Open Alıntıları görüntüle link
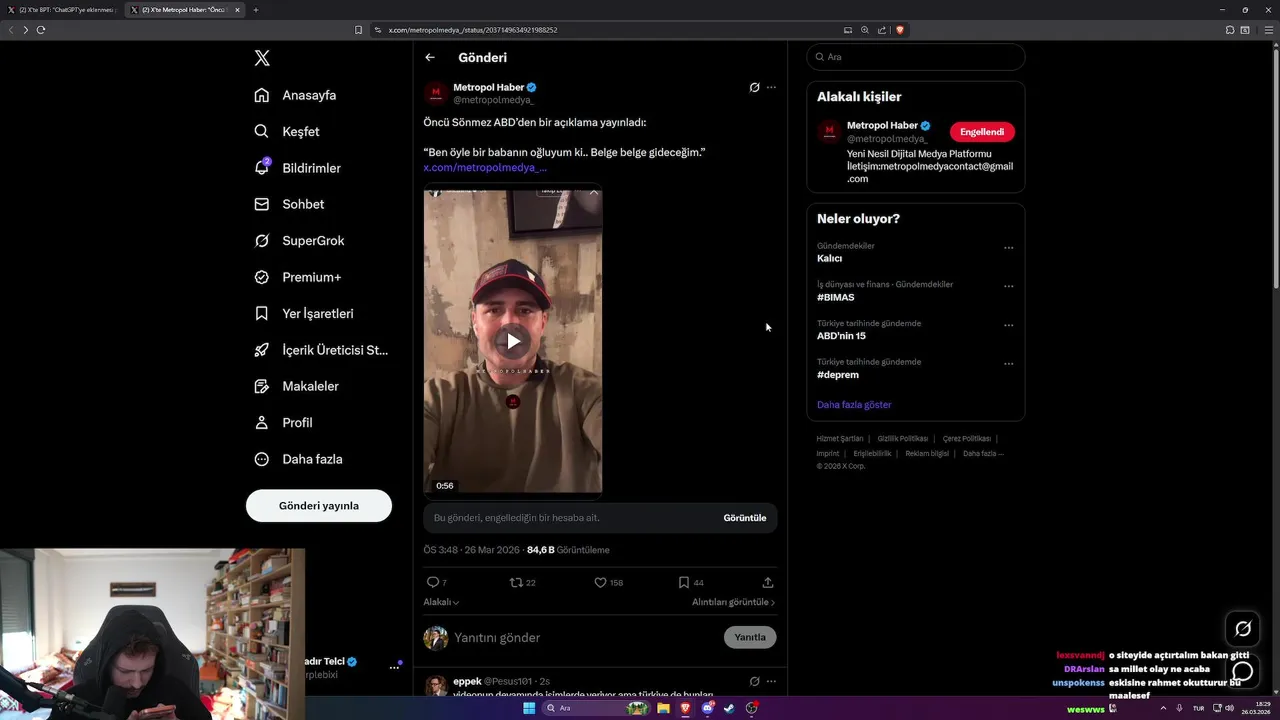Viewport: 1280px width, 720px height. (733, 602)
